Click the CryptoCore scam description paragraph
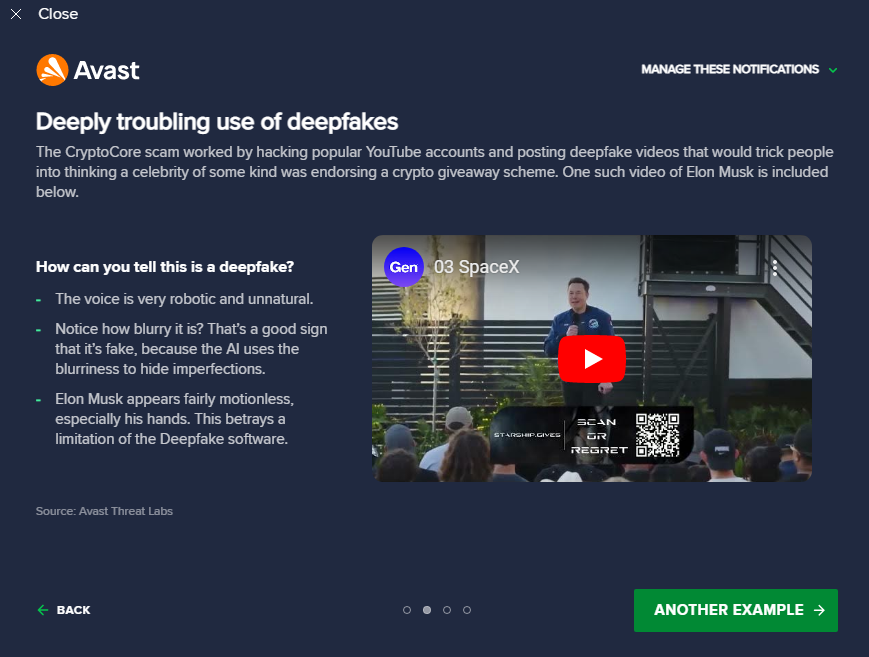 pos(434,172)
